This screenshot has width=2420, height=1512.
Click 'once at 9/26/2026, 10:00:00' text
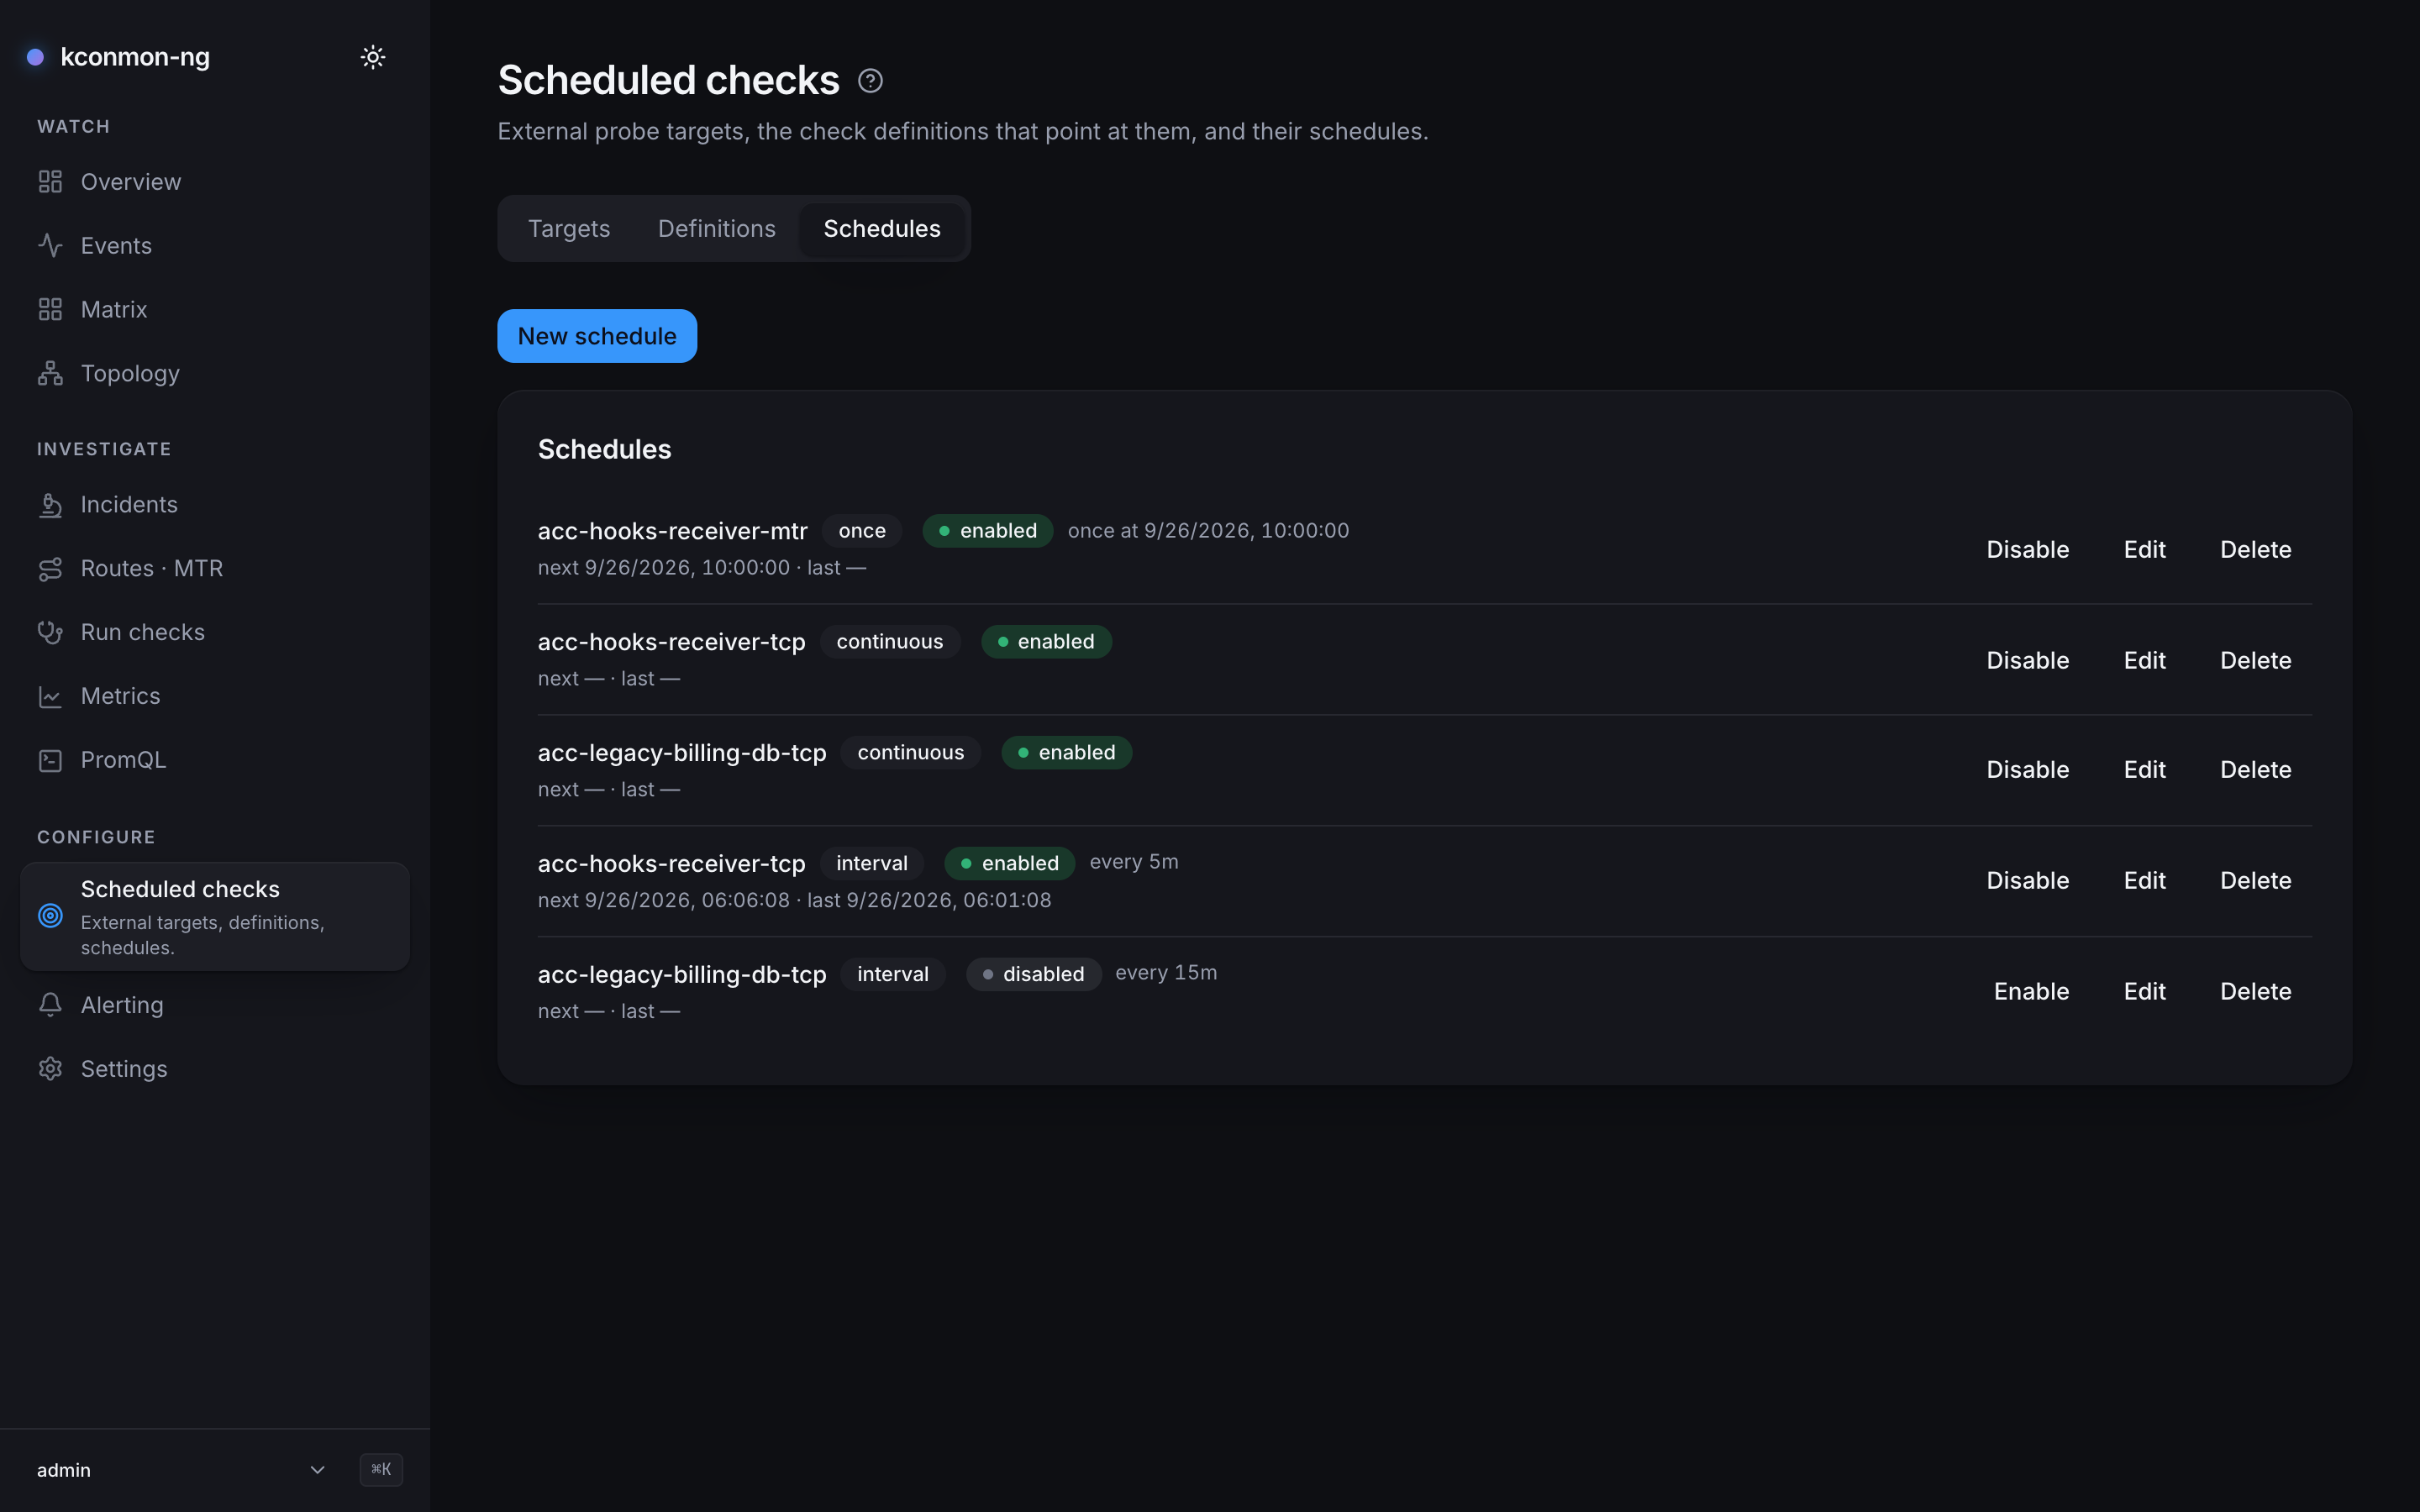1208,531
